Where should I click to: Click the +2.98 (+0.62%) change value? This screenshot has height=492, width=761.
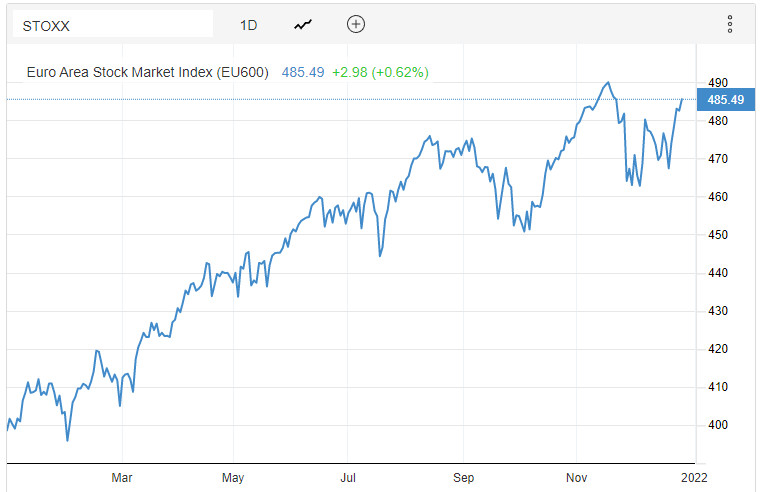pyautogui.click(x=381, y=72)
